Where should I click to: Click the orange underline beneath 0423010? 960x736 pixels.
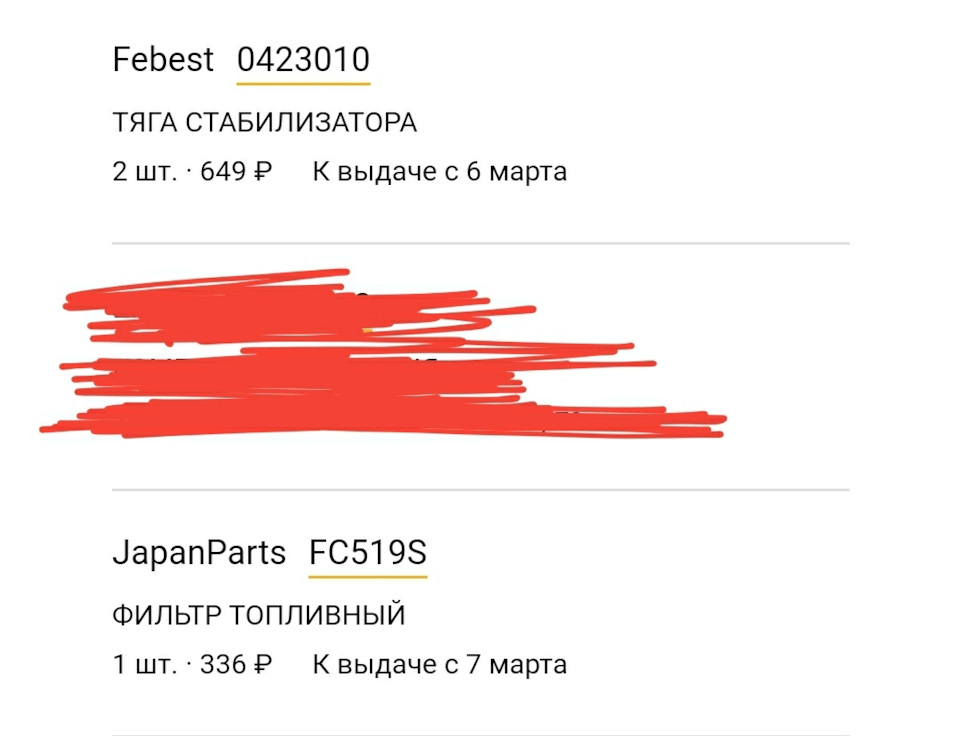click(x=303, y=83)
